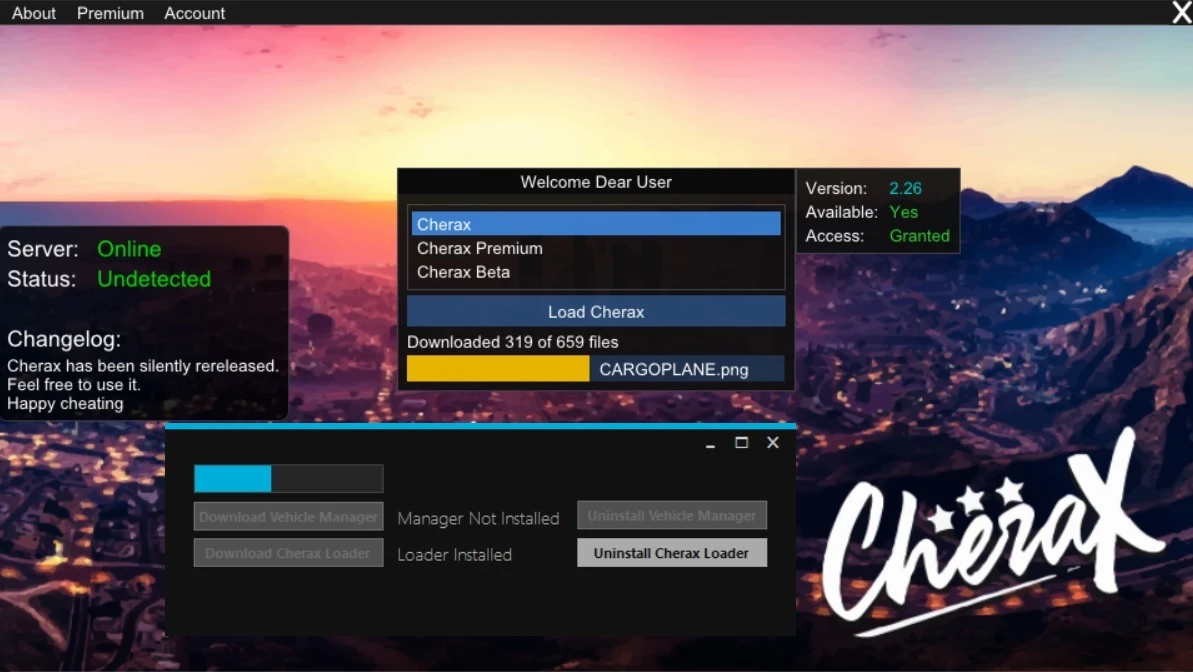Select Cherax from the product list
The height and width of the screenshot is (672, 1193).
[x=596, y=224]
